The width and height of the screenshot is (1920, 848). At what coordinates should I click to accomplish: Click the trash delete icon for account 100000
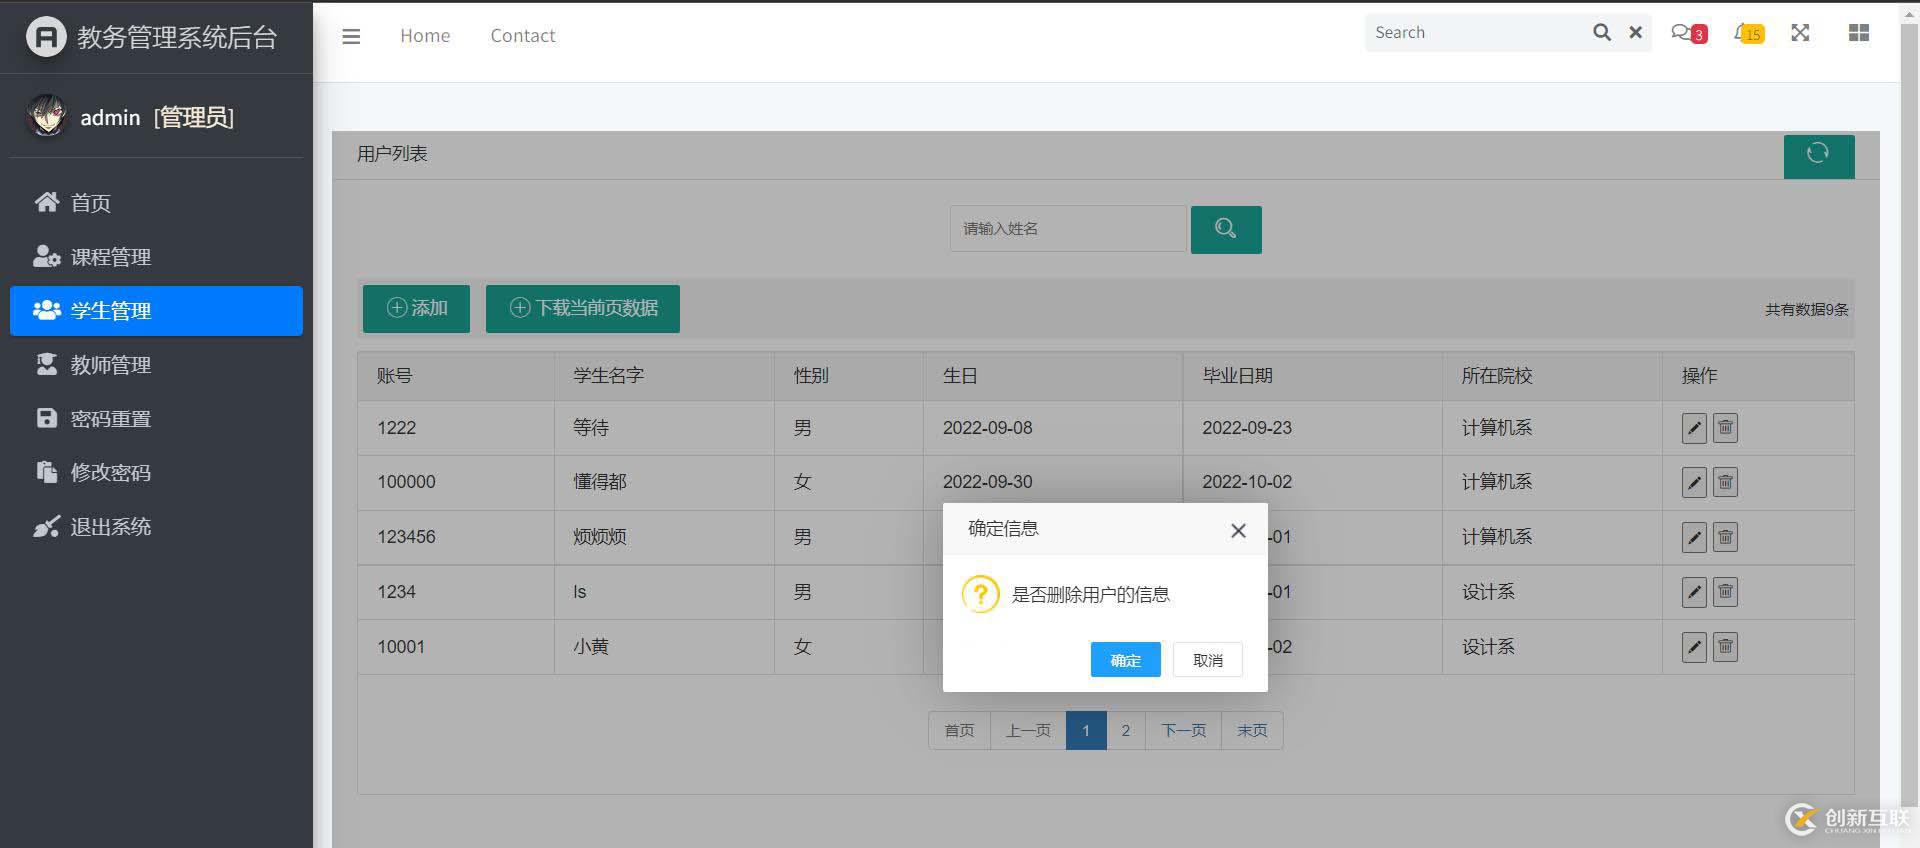tap(1725, 482)
